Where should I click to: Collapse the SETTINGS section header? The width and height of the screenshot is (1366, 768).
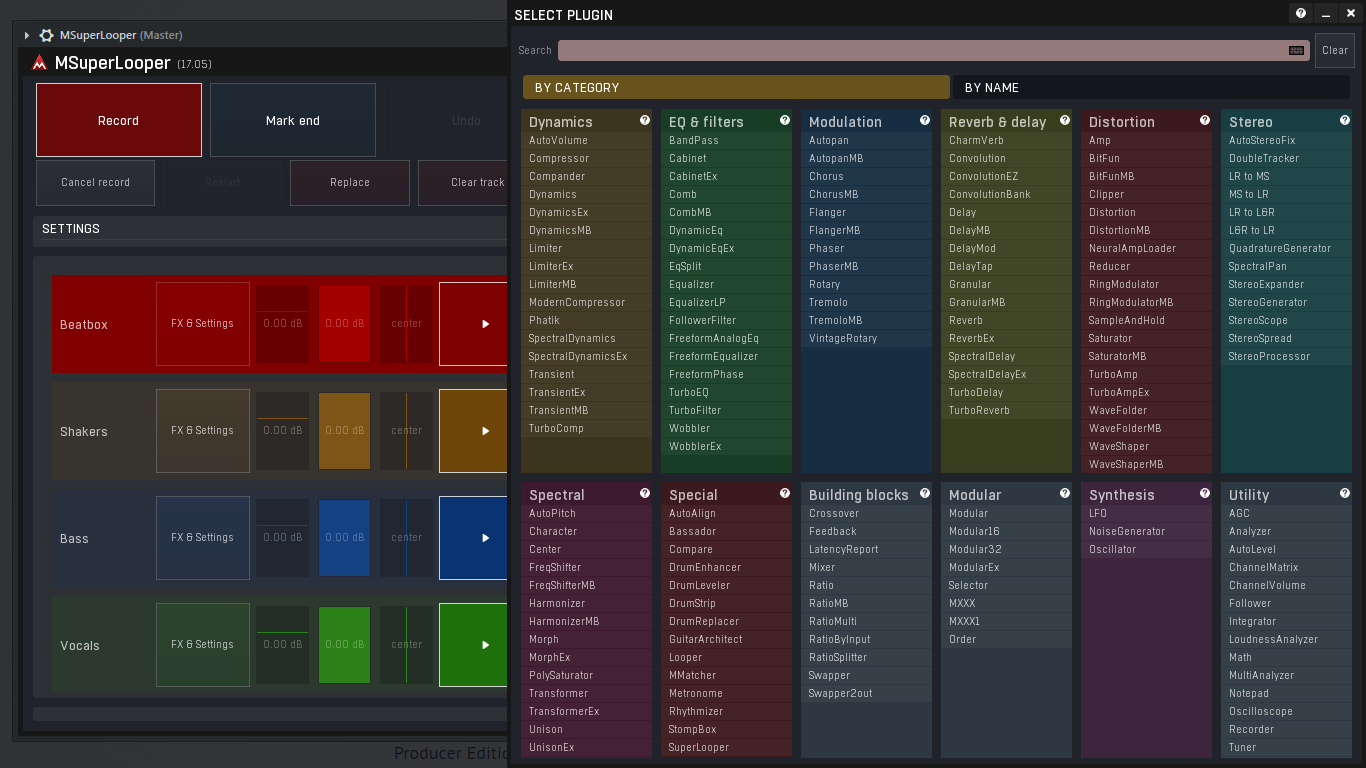coord(270,229)
